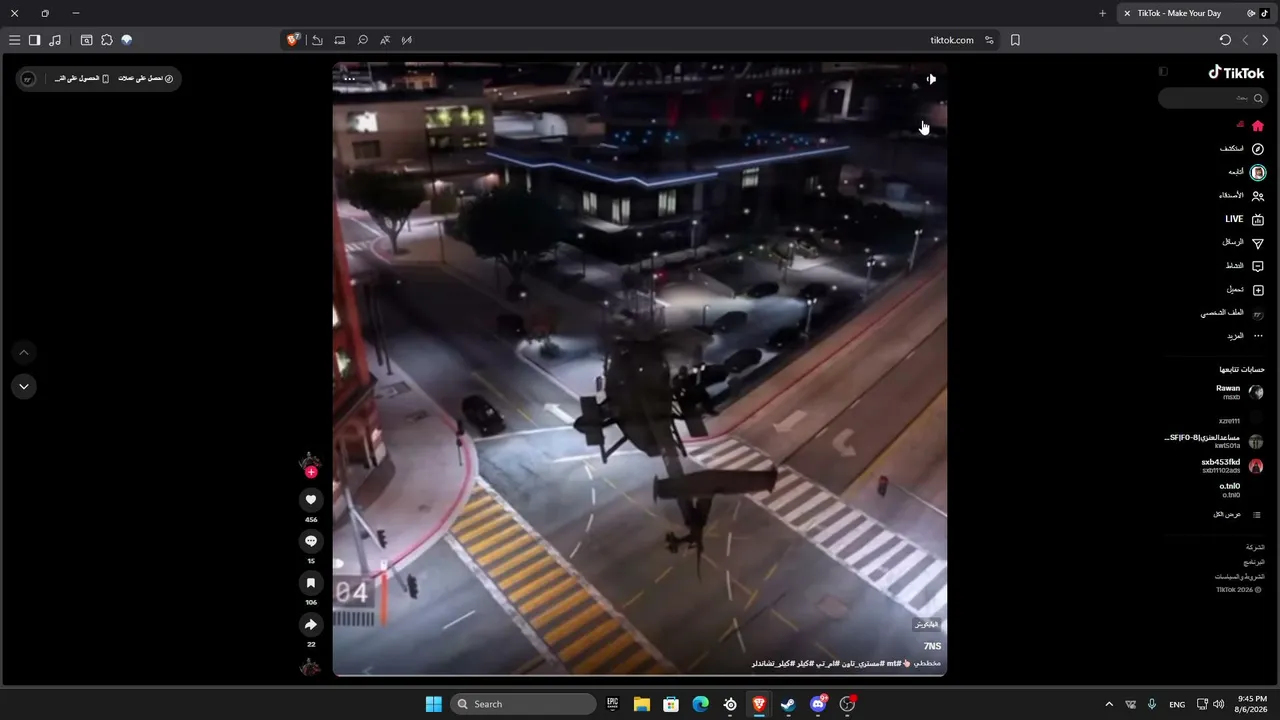
Task: Open the ENG language switcher
Action: click(1177, 704)
